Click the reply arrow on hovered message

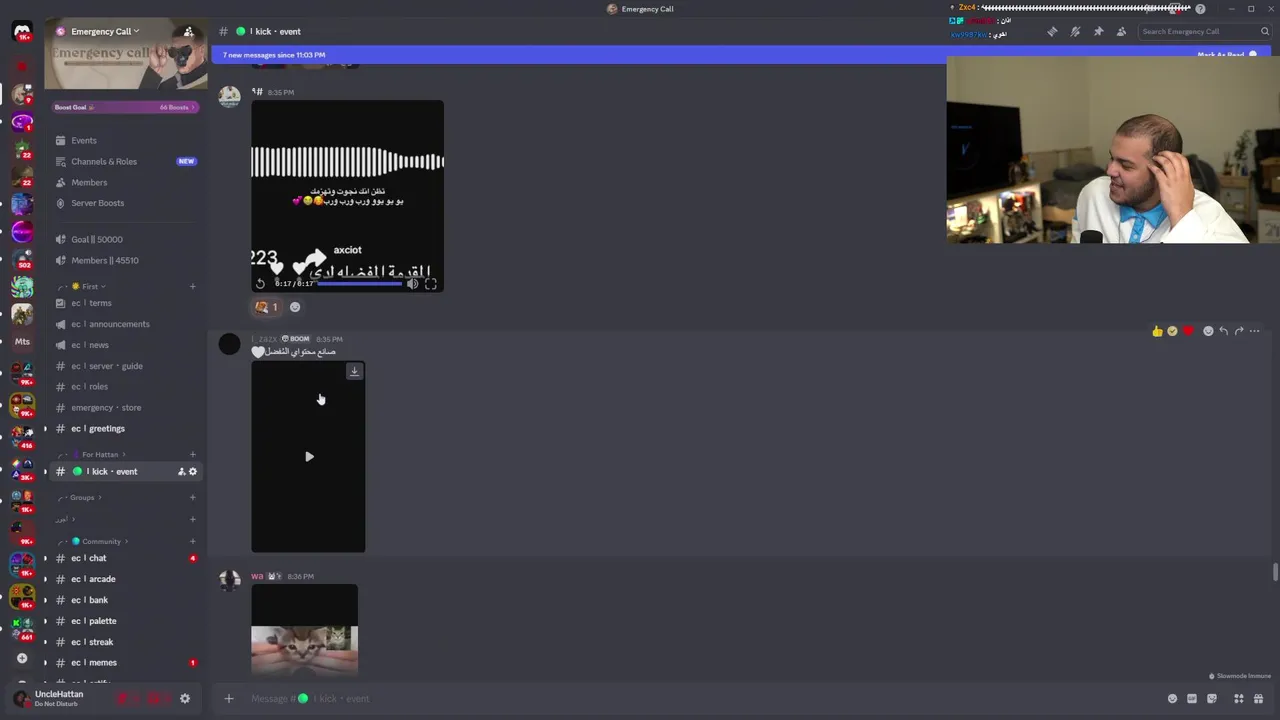coord(1223,331)
